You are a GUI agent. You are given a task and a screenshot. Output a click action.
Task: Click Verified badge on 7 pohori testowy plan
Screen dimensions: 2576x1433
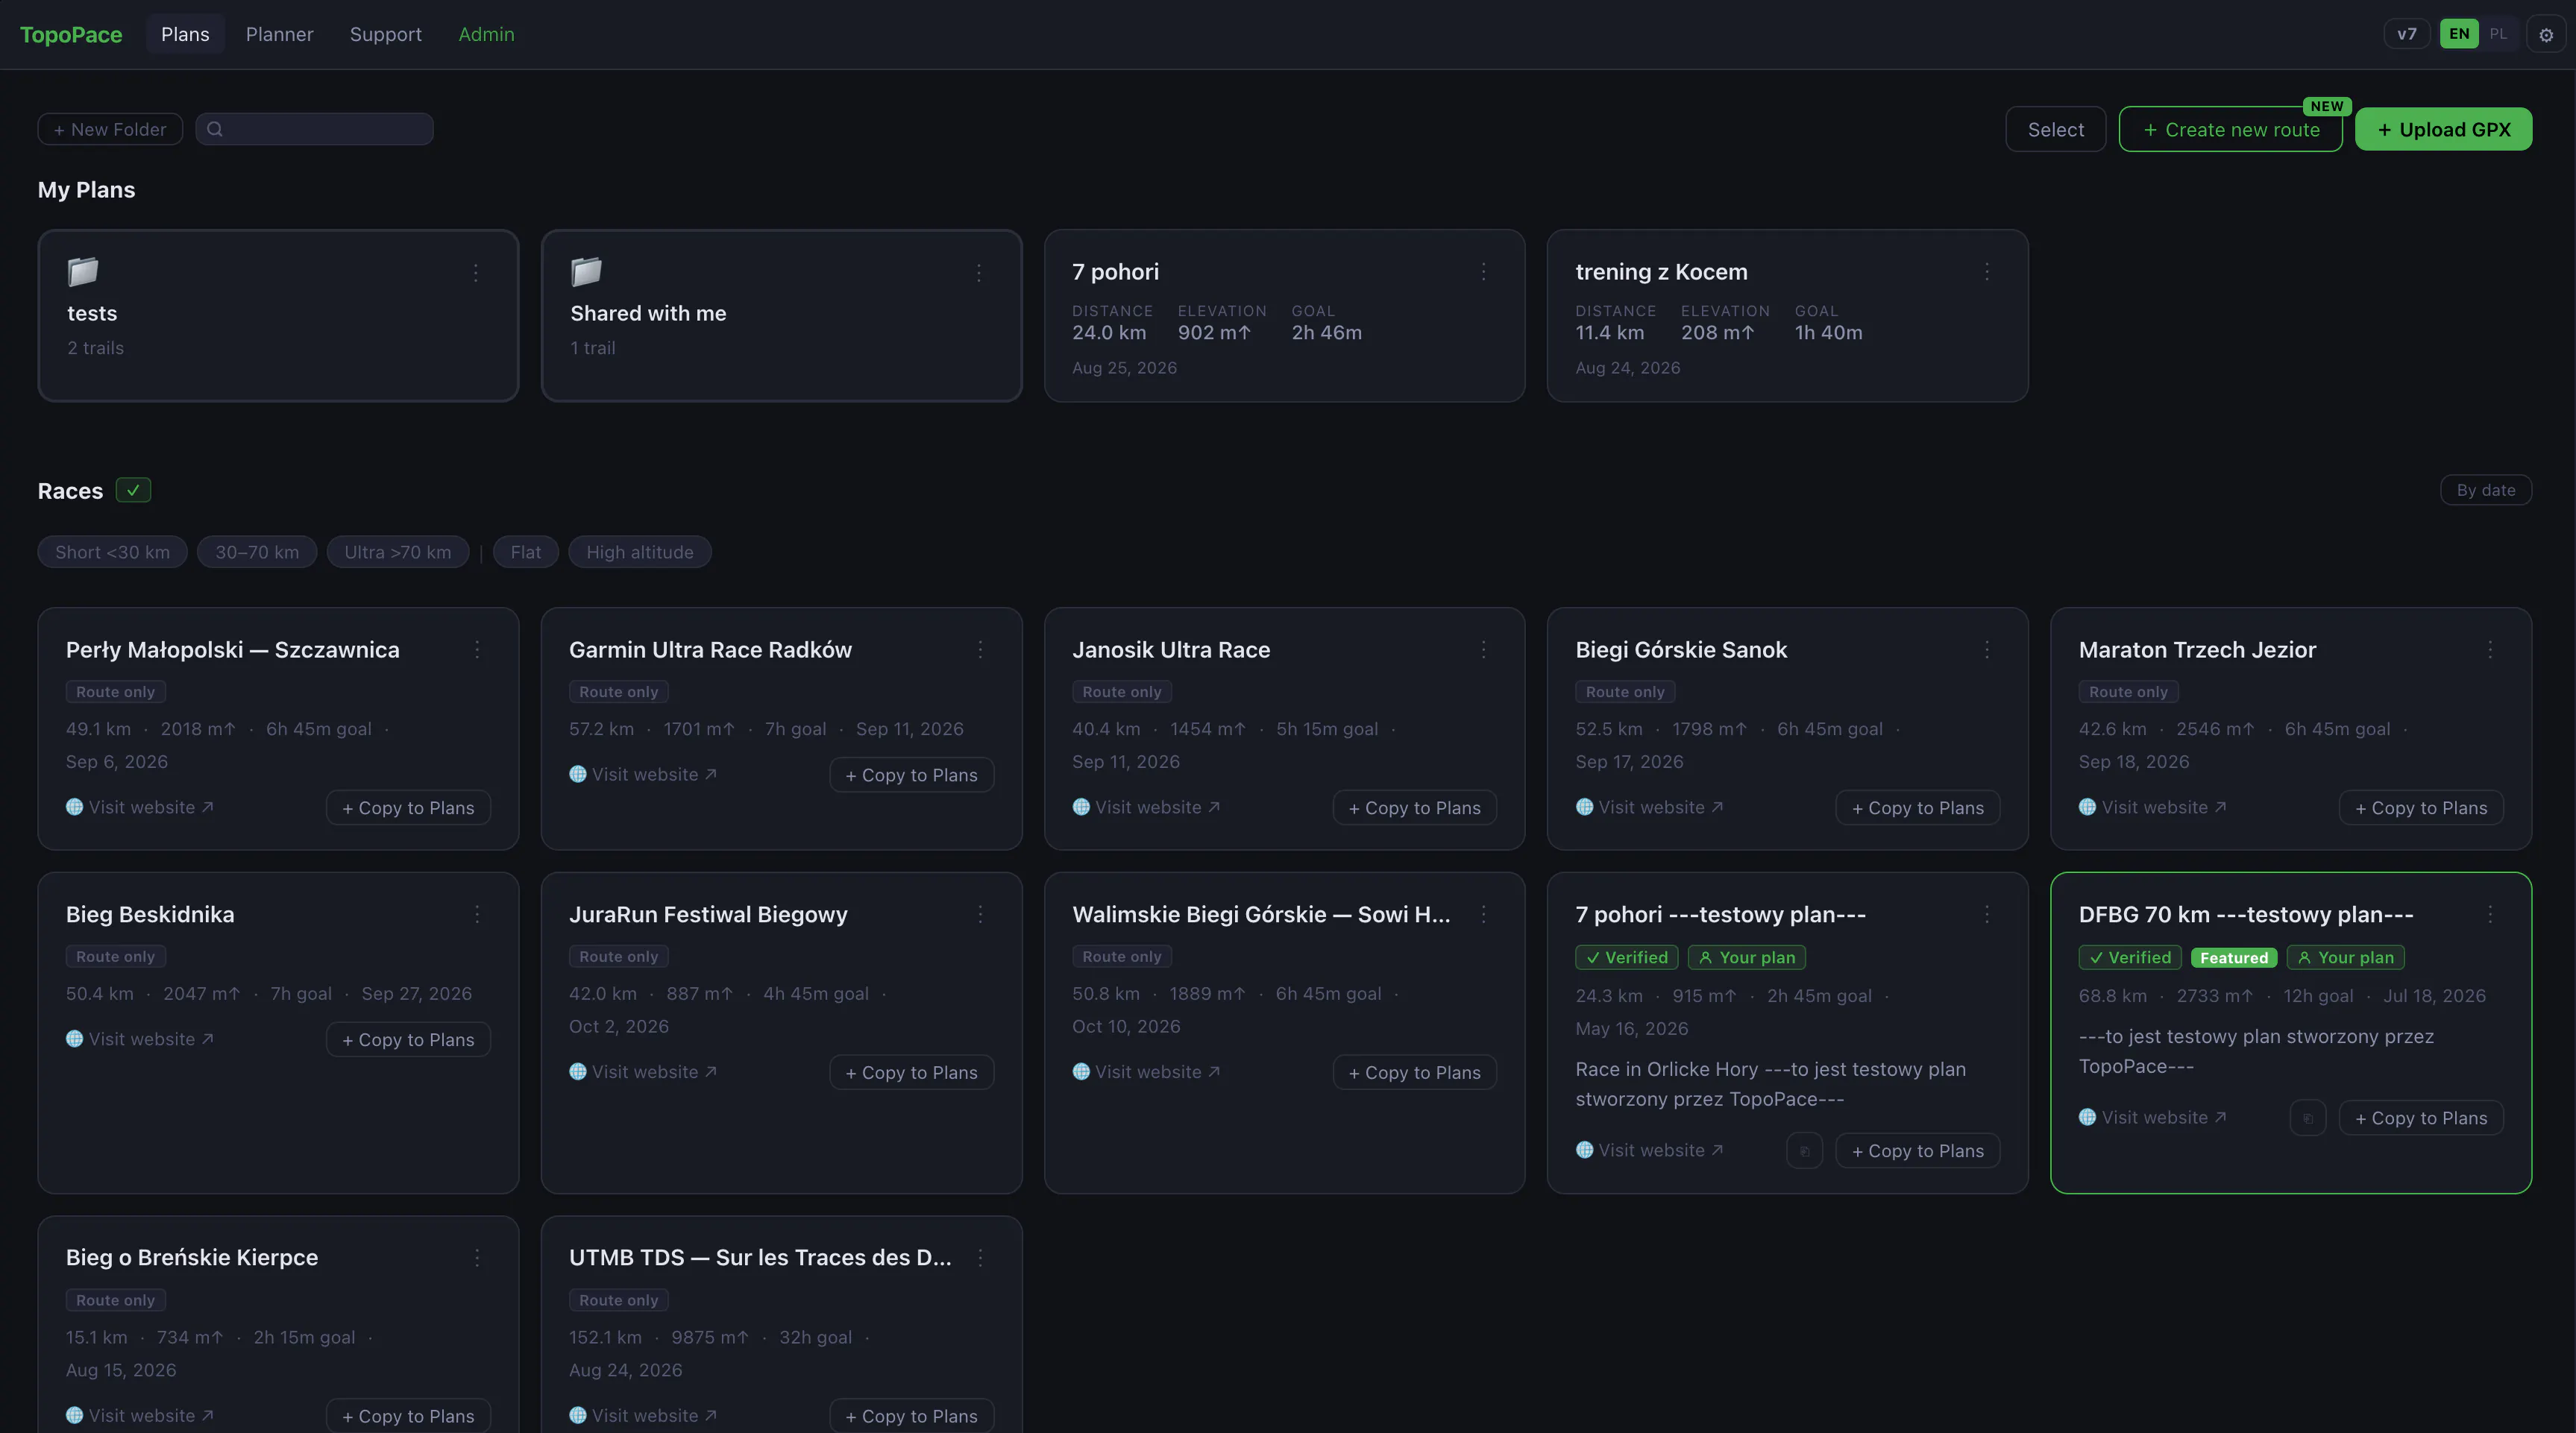(1627, 958)
